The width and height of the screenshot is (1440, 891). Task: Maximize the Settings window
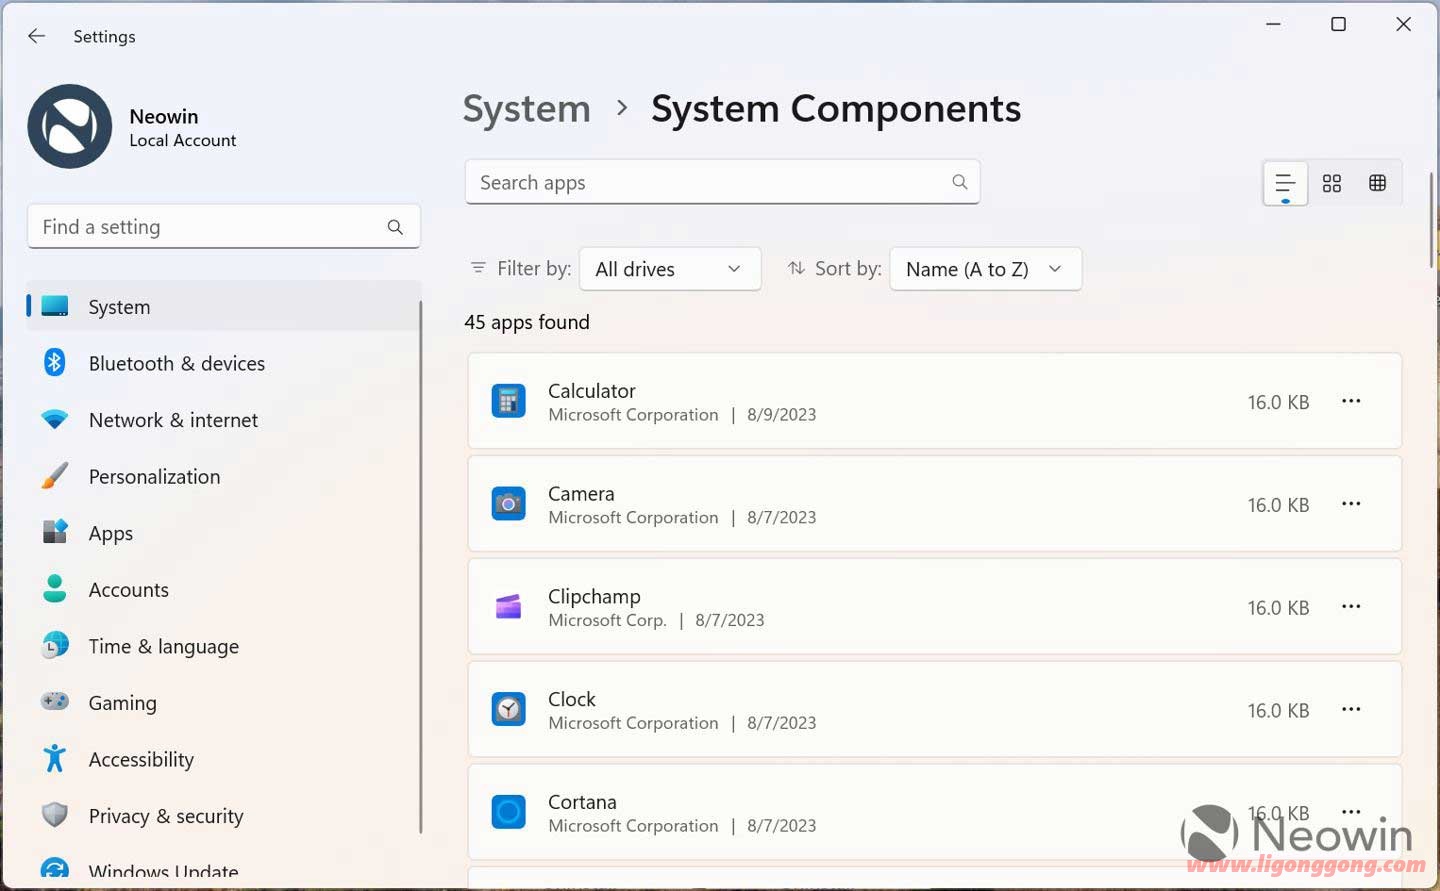coord(1338,24)
